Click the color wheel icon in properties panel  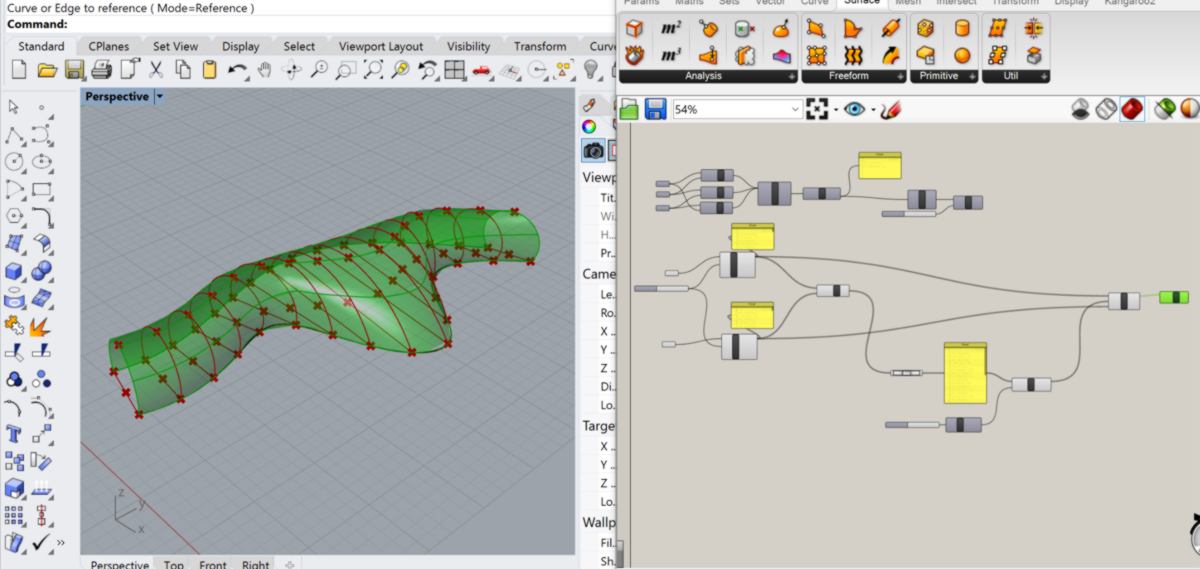[x=589, y=126]
